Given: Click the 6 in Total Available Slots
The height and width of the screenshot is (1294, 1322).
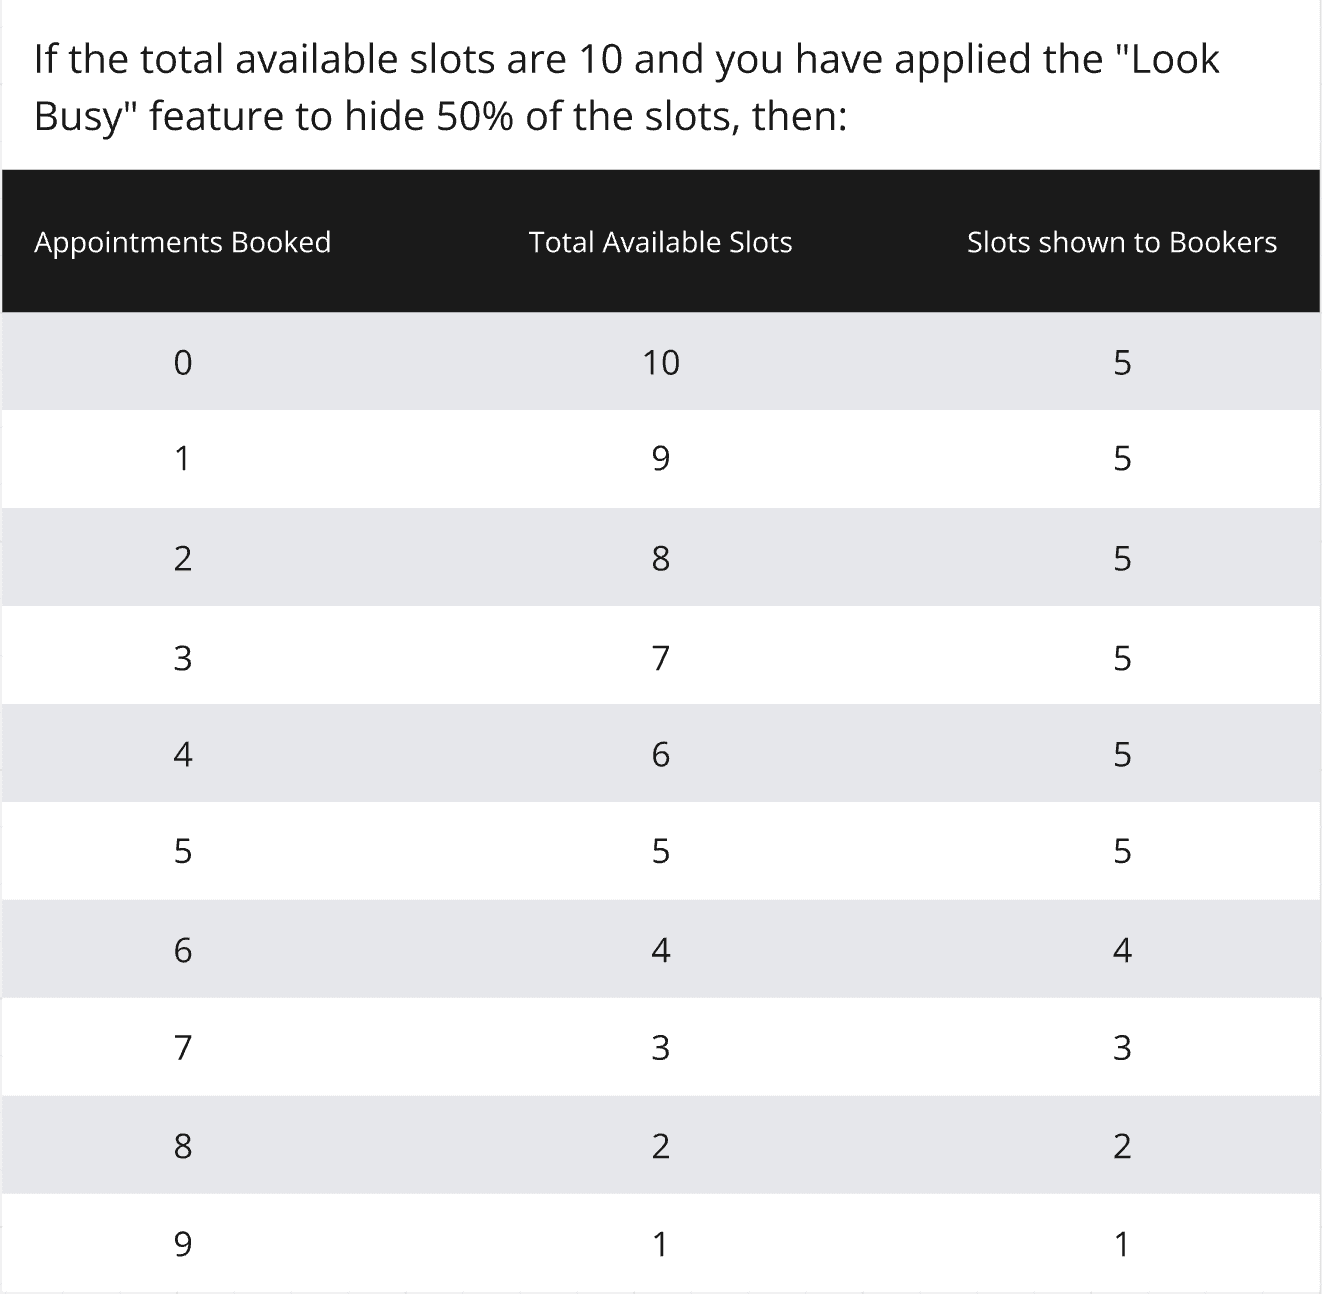Looking at the screenshot, I should click(660, 753).
